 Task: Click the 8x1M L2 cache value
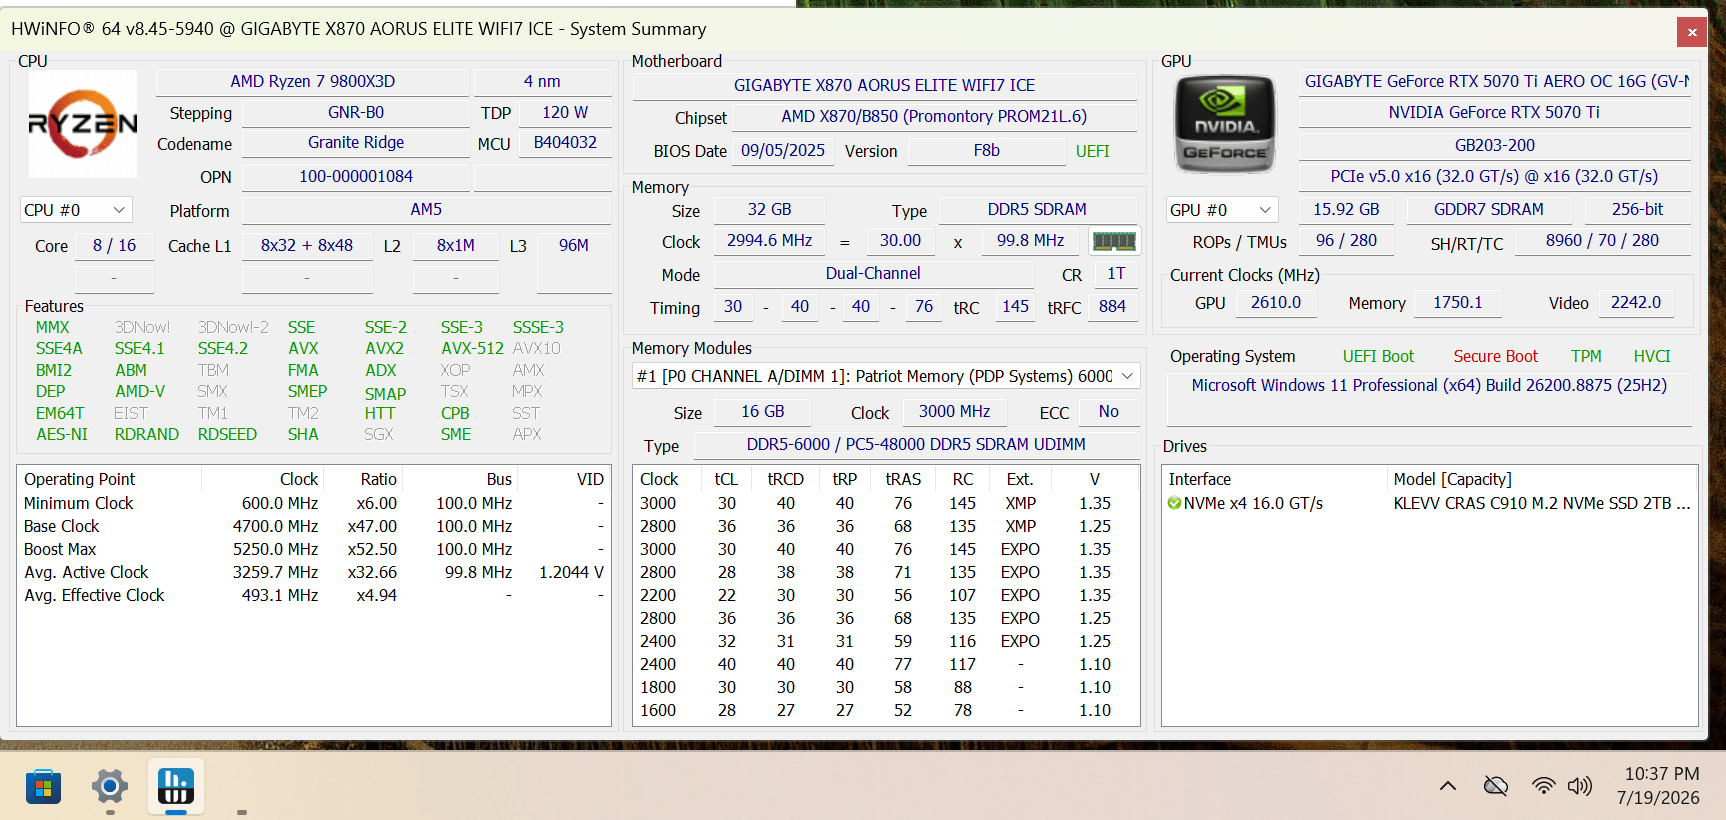[456, 245]
